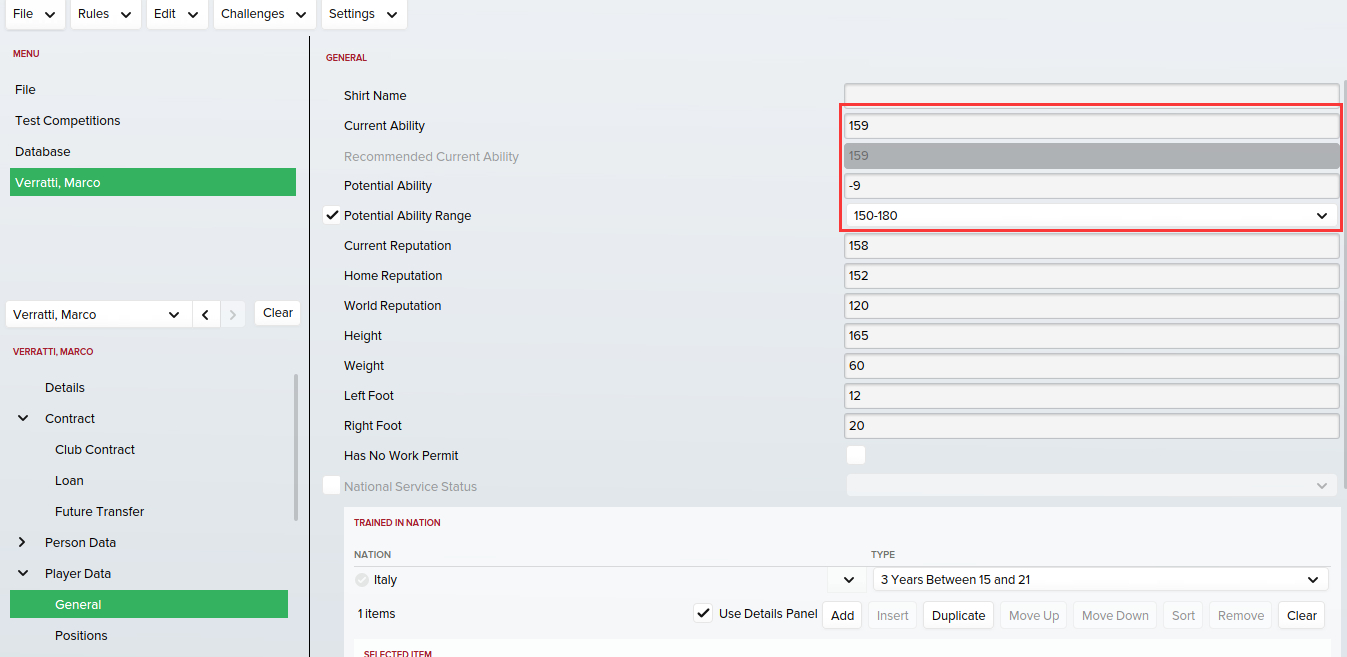1347x657 pixels.
Task: Tick the National Service Status checkbox
Action: coord(332,486)
